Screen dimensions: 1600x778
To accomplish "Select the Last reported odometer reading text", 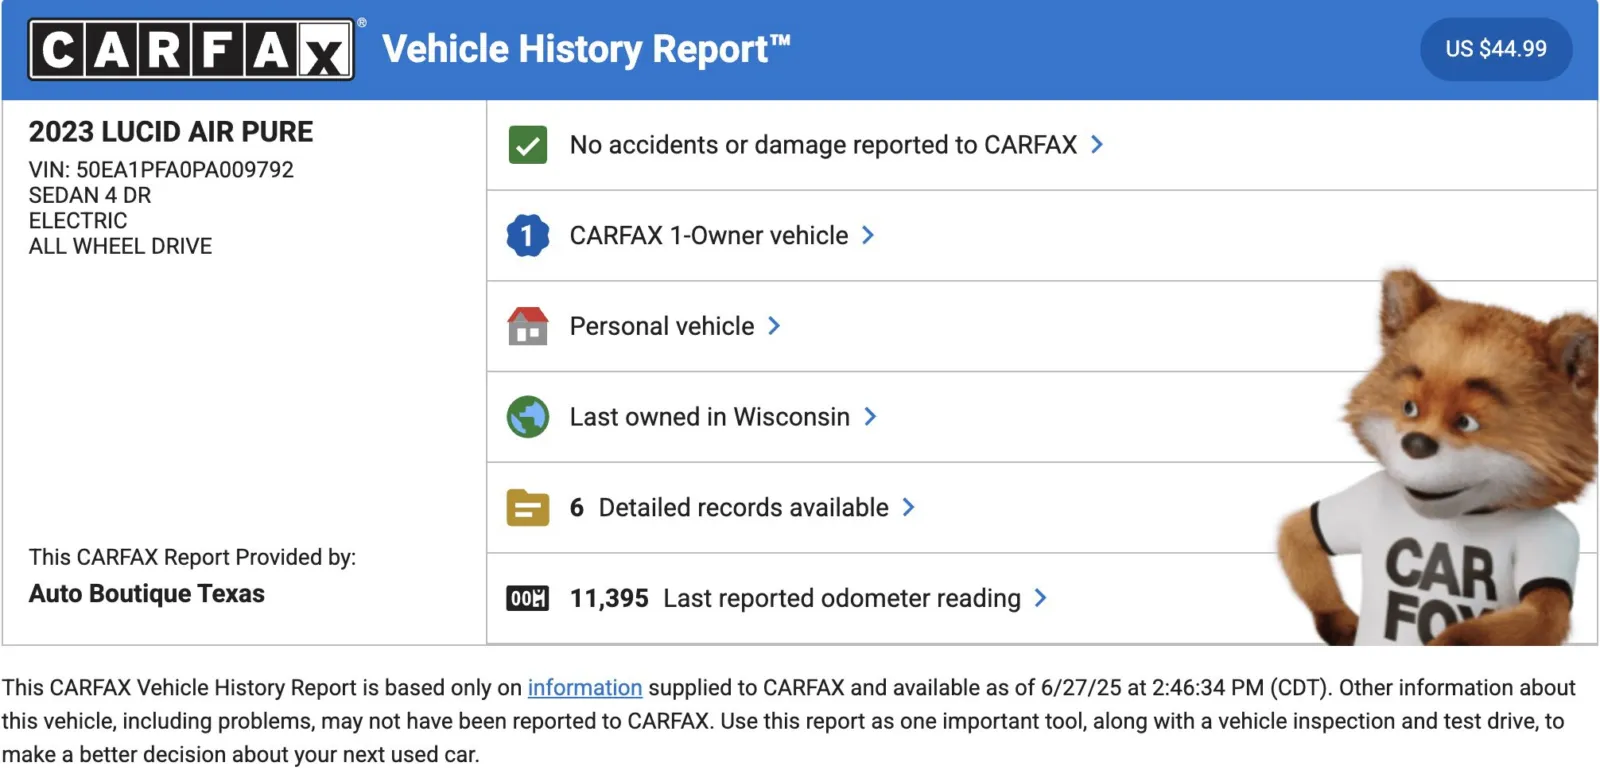I will tap(841, 599).
